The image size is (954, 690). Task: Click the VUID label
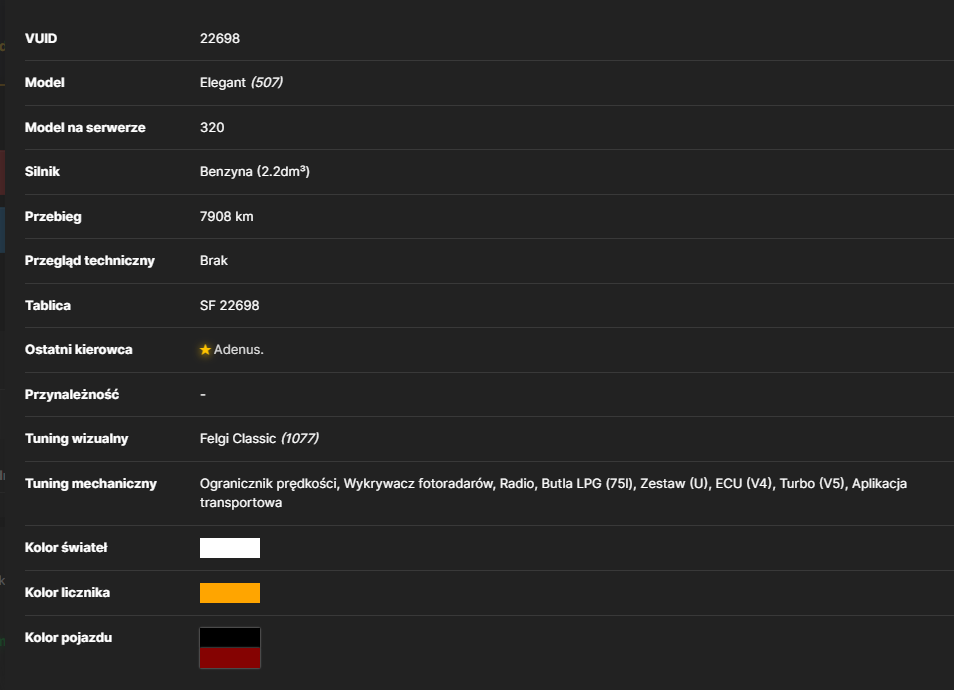pos(41,38)
